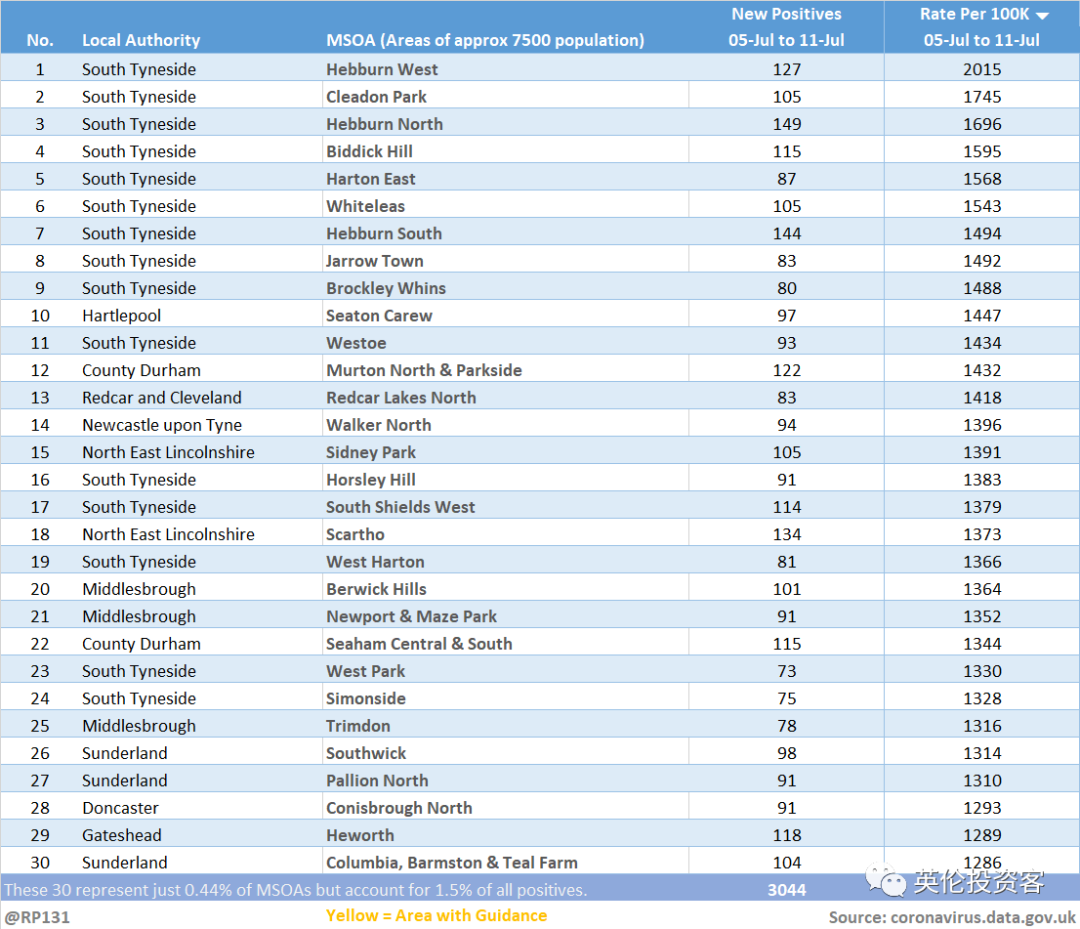
Task: Click the 'Source: coronavirus.data.gov.uk' text
Action: [x=952, y=917]
